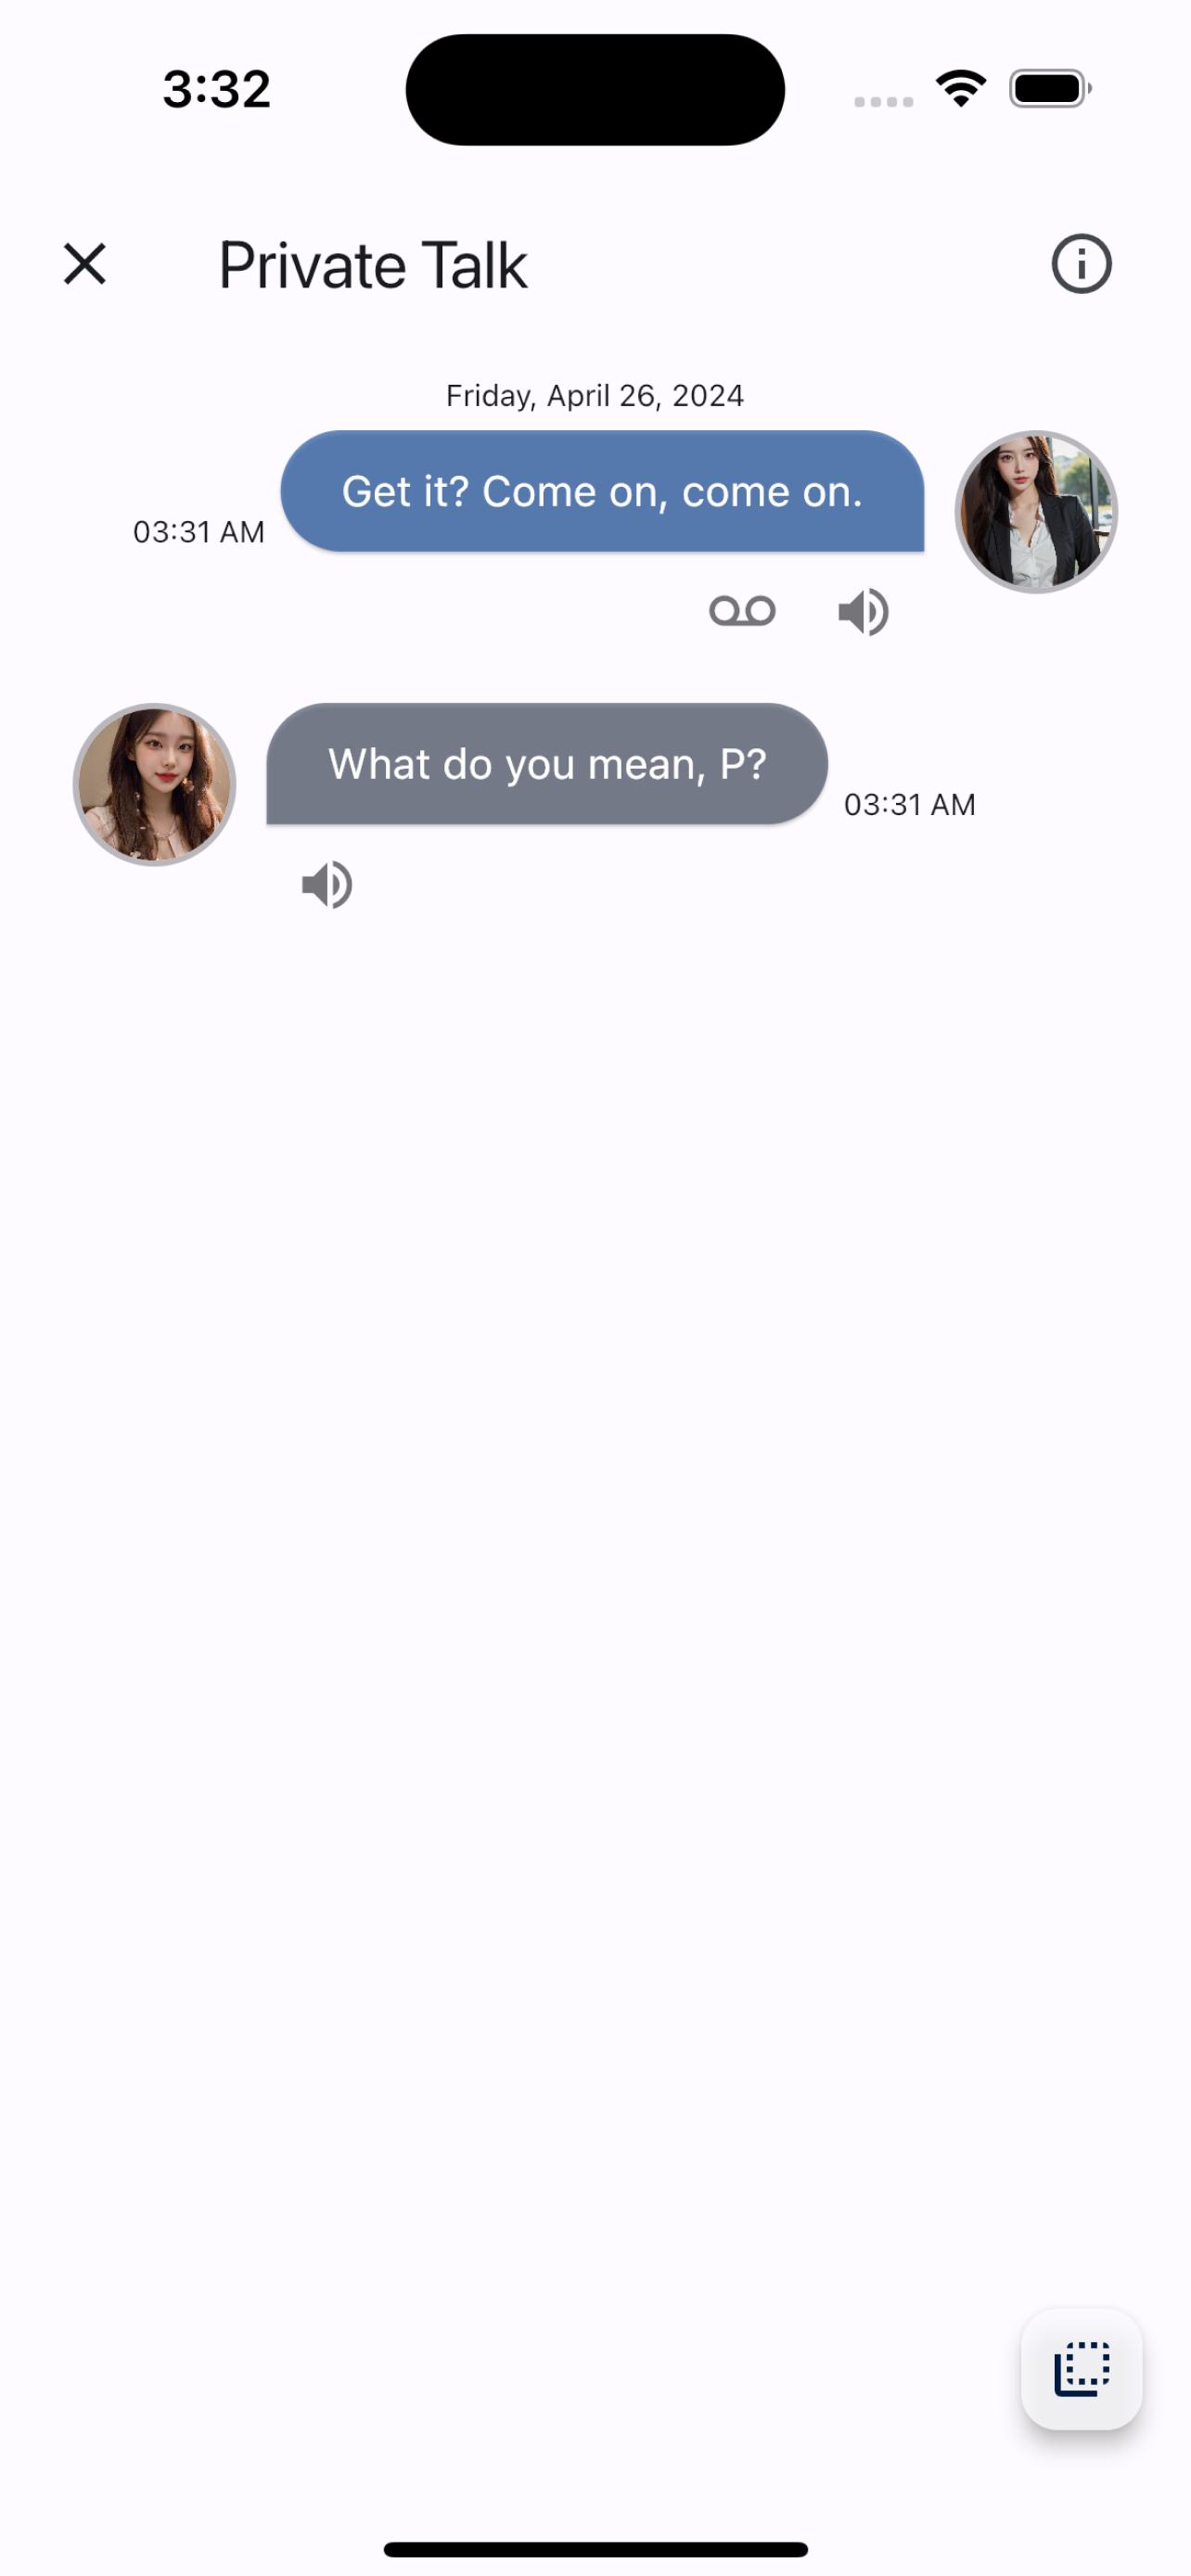1191x2576 pixels.
Task: Tap the 3:32 clock in status bar
Action: (217, 89)
